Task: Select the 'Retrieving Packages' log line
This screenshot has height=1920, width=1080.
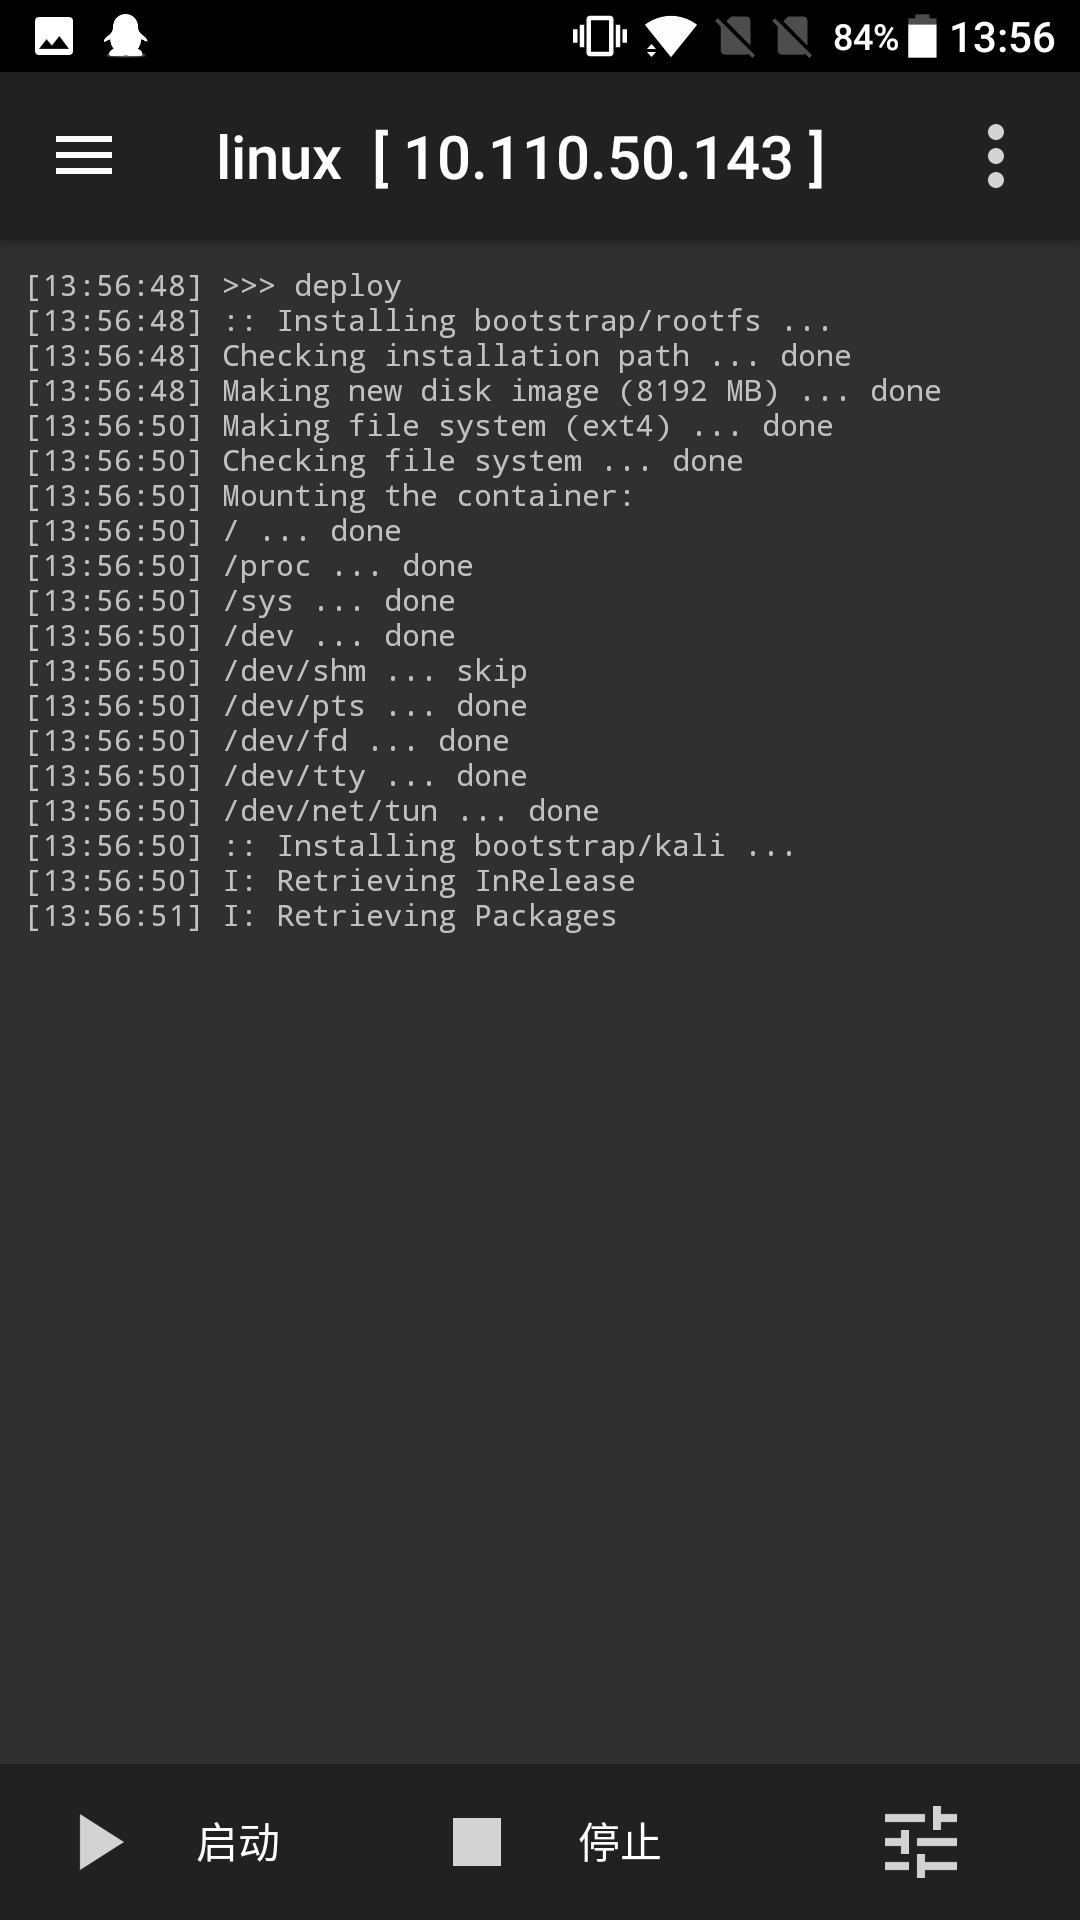Action: click(321, 916)
